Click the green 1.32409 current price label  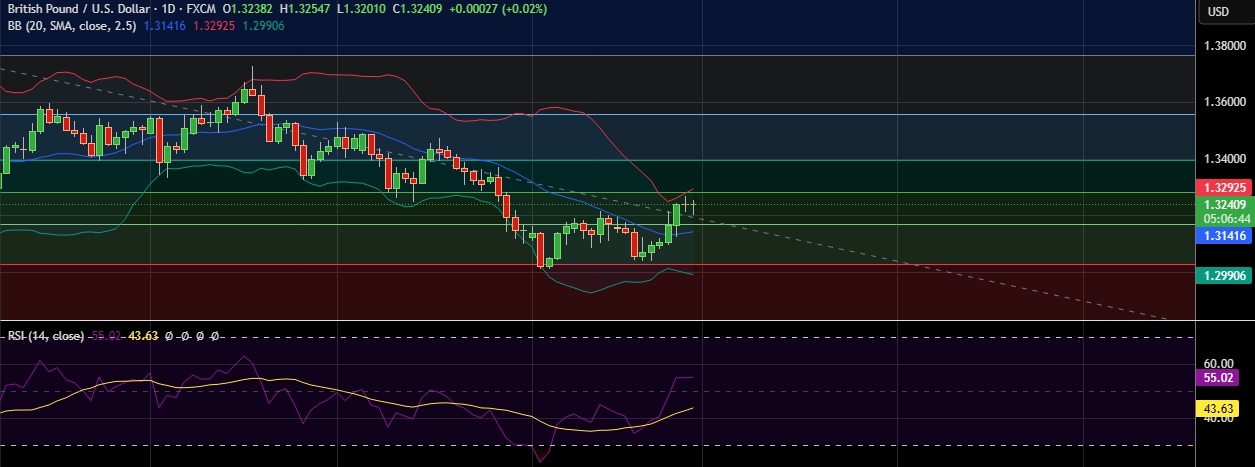1224,204
